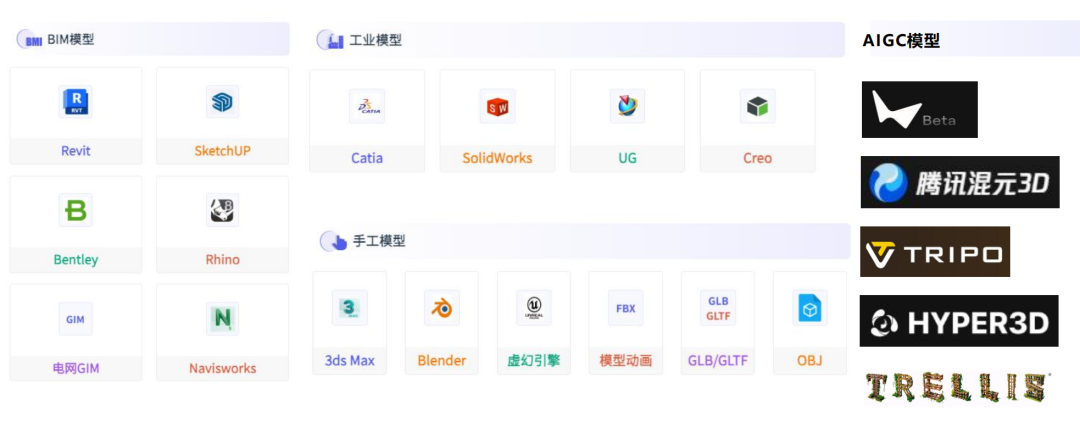Click the UG text label
Viewport: 1080px width, 422px height.
(x=627, y=158)
